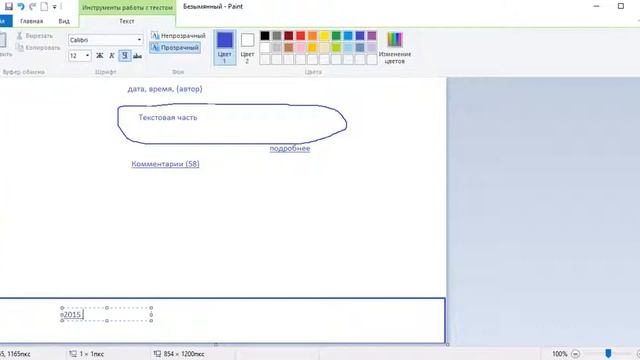Create a new blank image
The width and height of the screenshot is (640, 360).
(44, 6)
